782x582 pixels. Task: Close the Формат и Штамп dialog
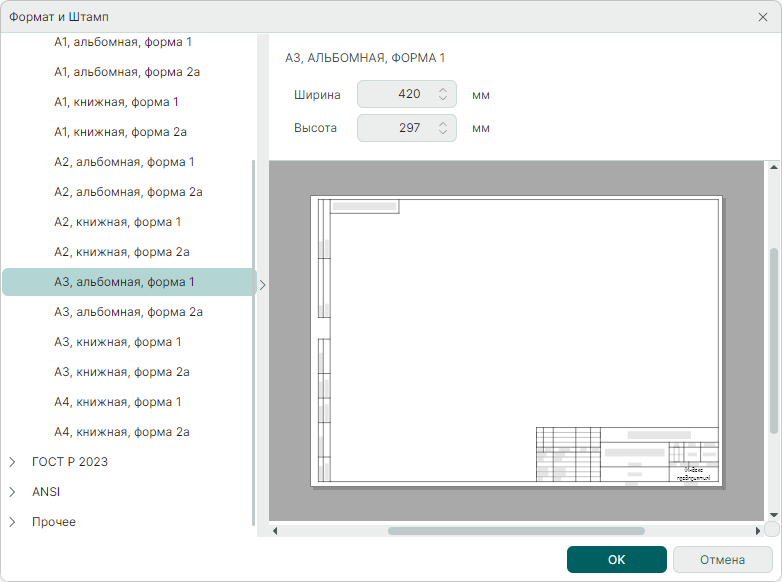(763, 17)
